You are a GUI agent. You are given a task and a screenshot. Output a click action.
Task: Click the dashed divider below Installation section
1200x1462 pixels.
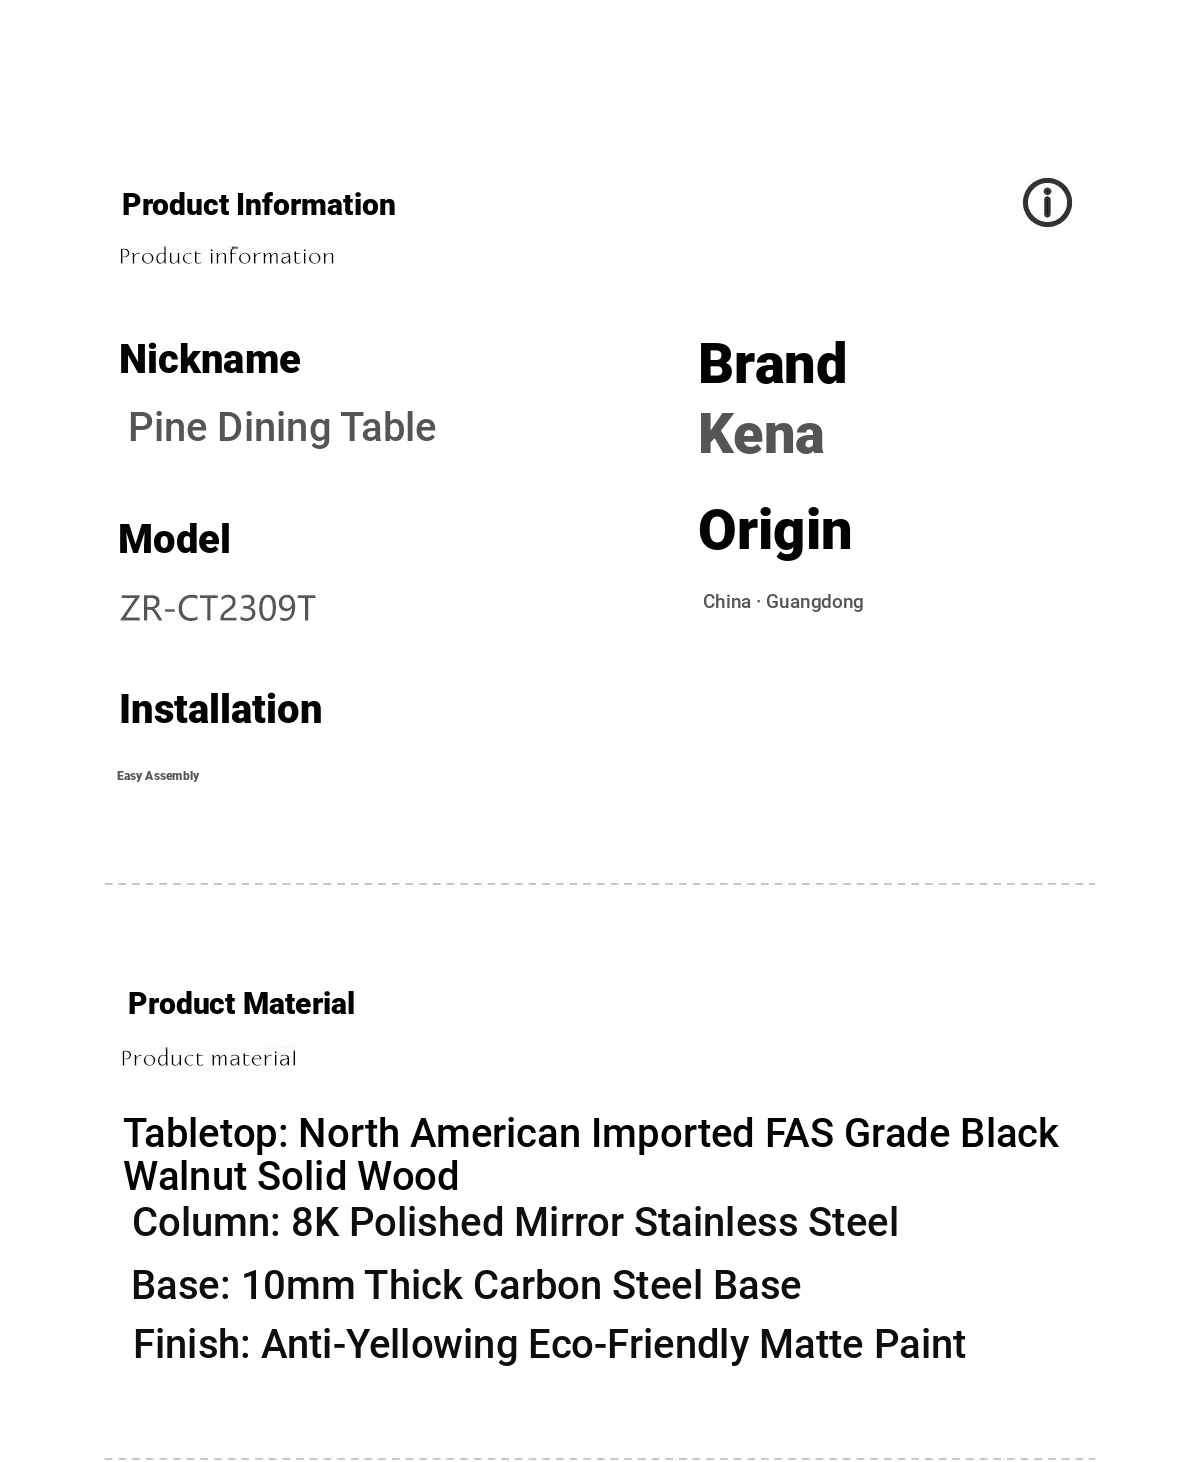pos(600,884)
